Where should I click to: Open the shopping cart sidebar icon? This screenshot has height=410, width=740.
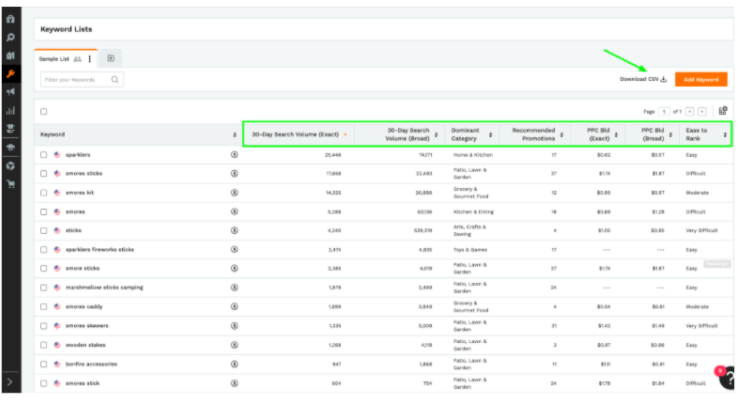(10, 184)
